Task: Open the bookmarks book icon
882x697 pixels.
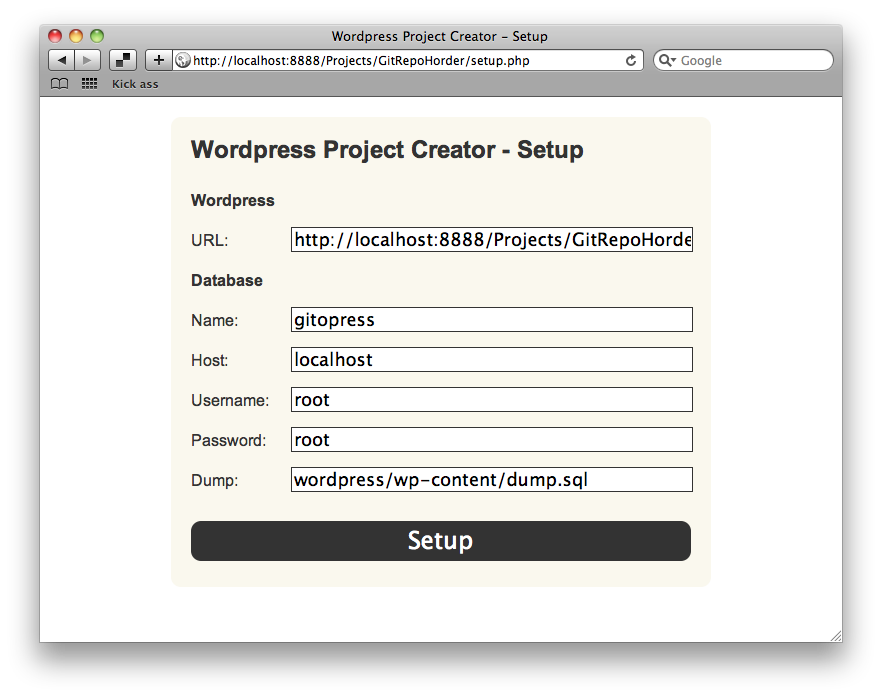Action: coord(60,84)
